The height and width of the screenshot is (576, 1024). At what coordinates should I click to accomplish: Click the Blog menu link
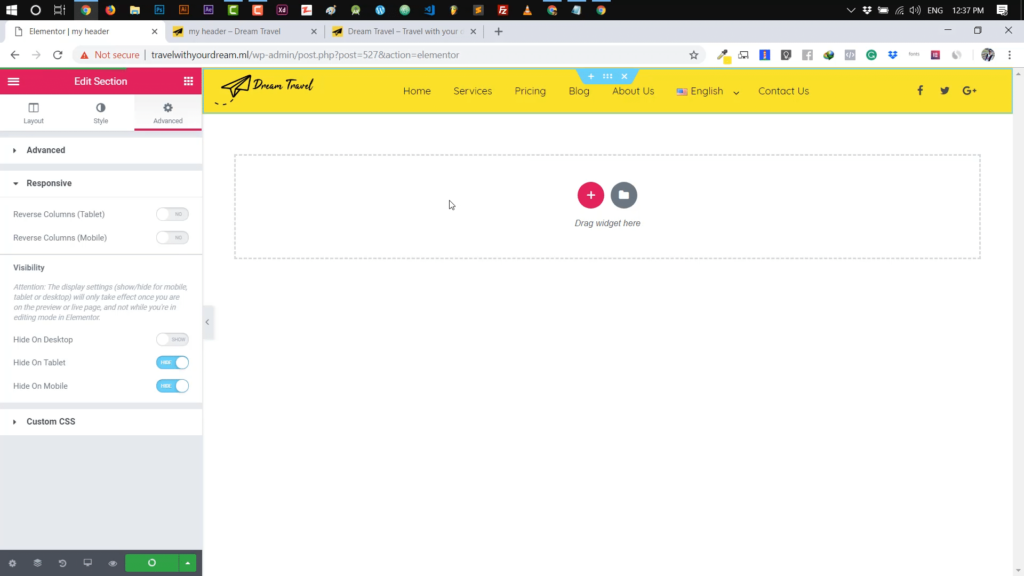[x=579, y=91]
